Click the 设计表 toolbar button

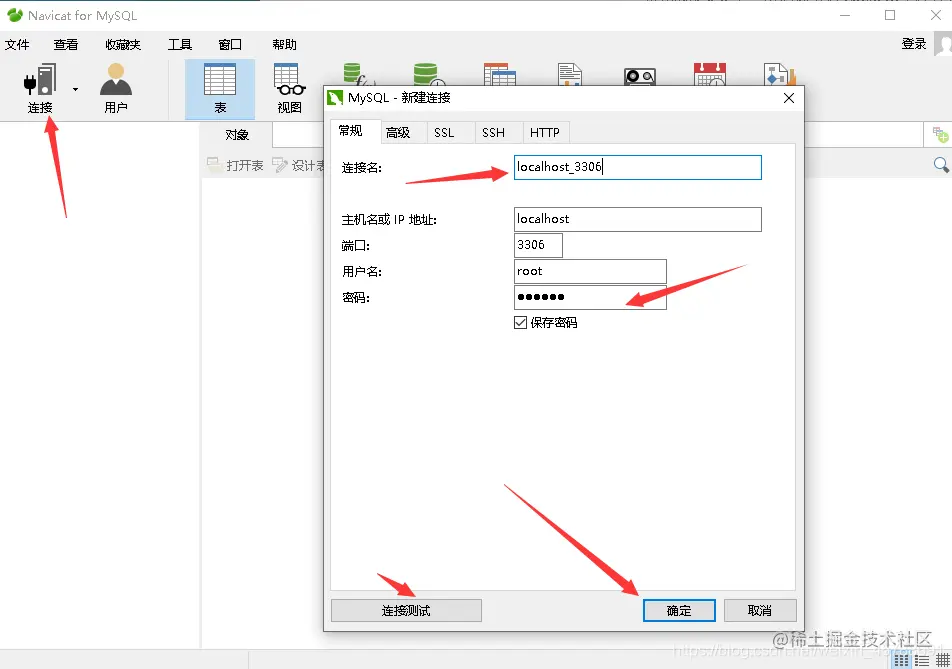pos(298,165)
